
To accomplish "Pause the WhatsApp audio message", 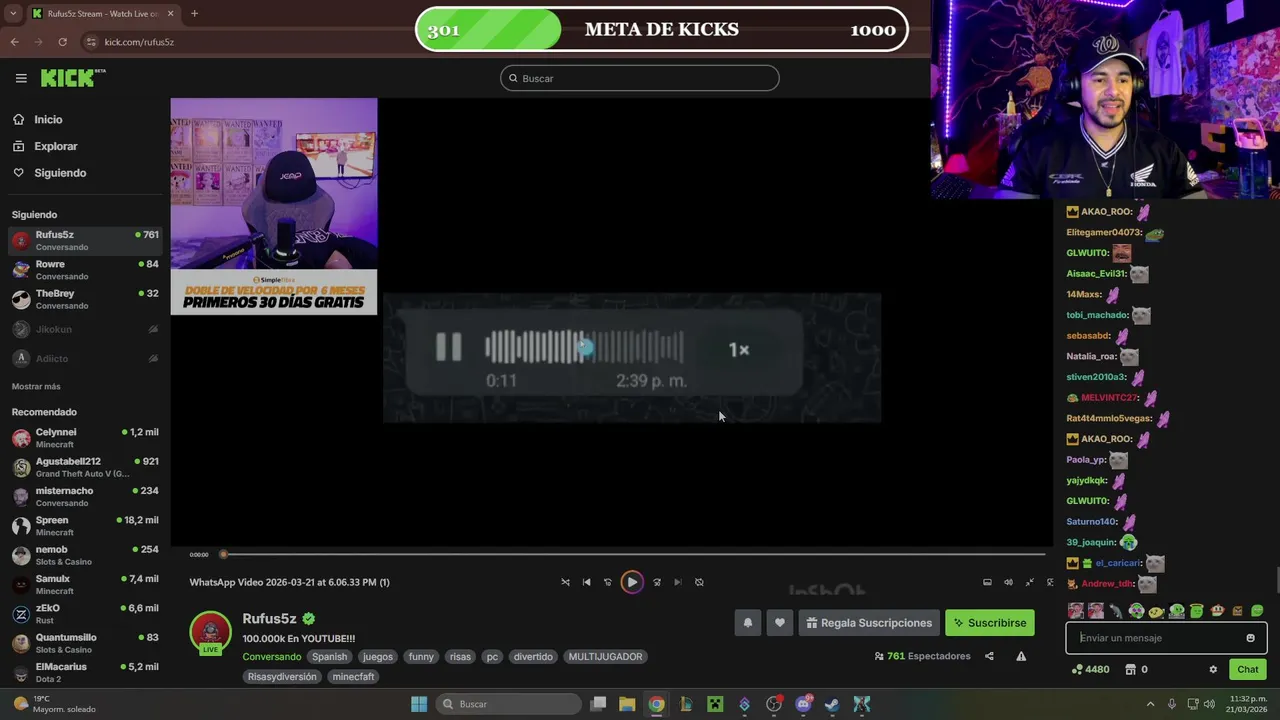I will click(x=449, y=347).
